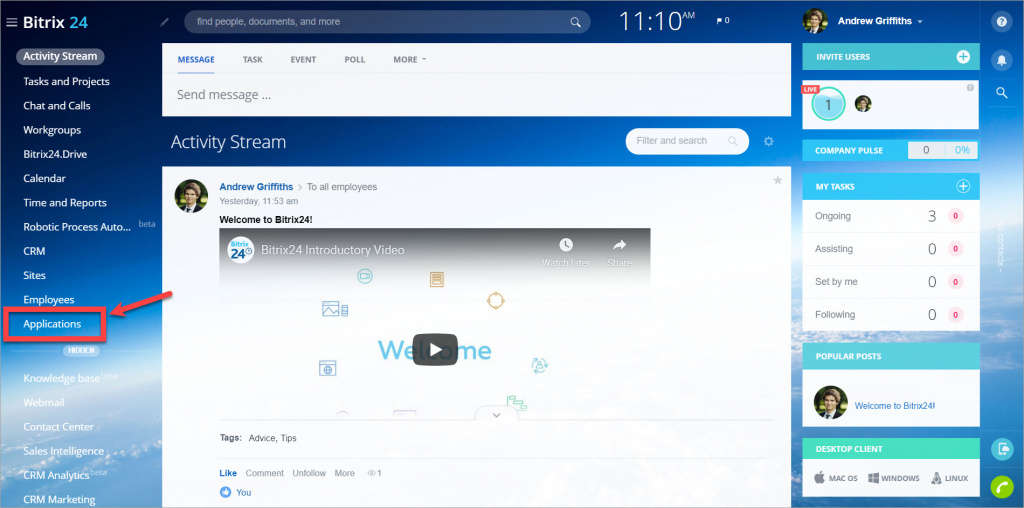This screenshot has height=508, width=1024.
Task: Add a task with My Tasks plus icon
Action: point(963,187)
